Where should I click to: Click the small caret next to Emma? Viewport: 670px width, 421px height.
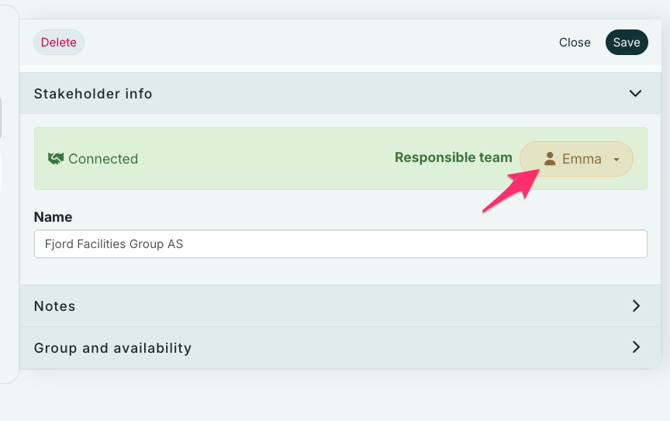[x=616, y=160]
